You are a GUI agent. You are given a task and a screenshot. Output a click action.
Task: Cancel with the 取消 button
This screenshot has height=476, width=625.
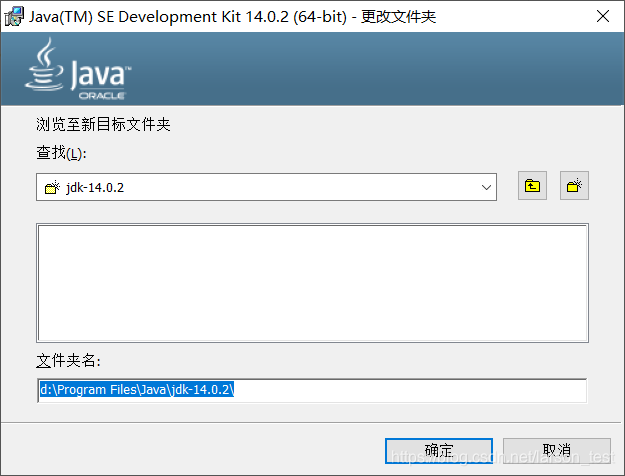point(557,451)
